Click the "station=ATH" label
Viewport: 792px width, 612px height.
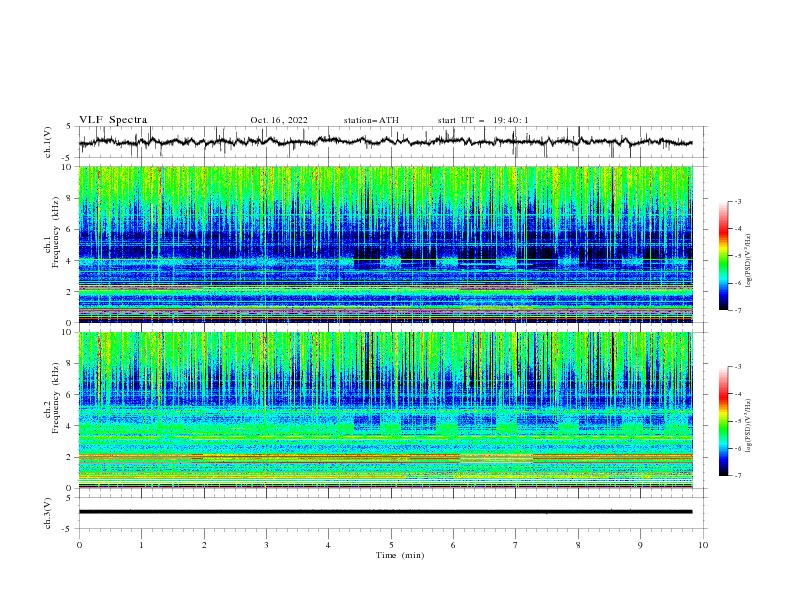point(371,120)
